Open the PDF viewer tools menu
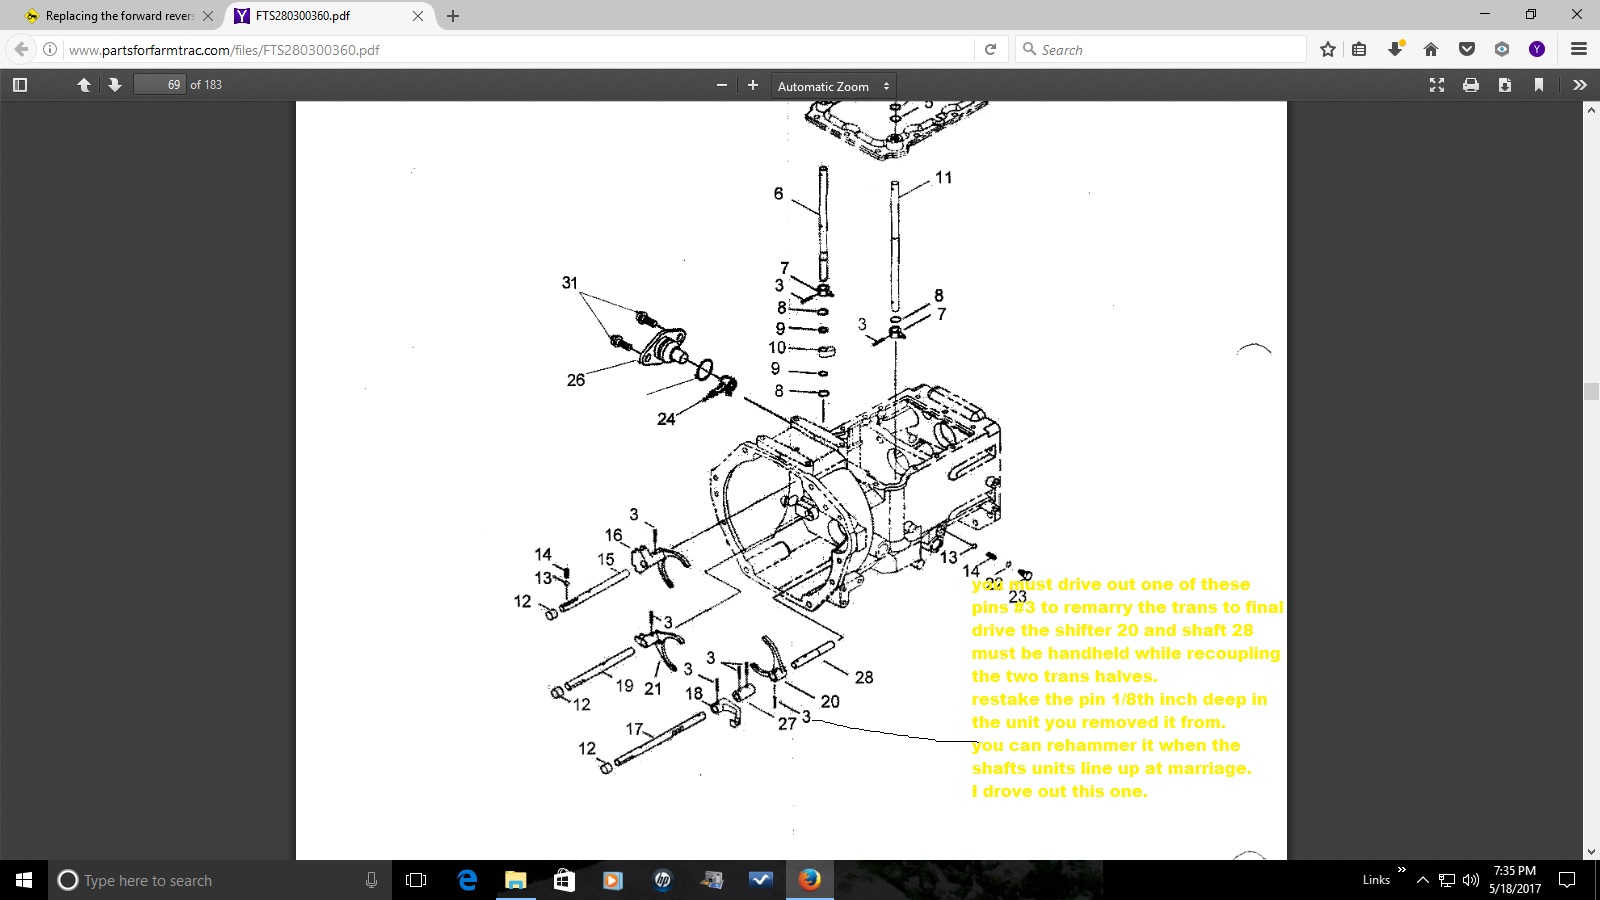1600x900 pixels. point(1580,85)
